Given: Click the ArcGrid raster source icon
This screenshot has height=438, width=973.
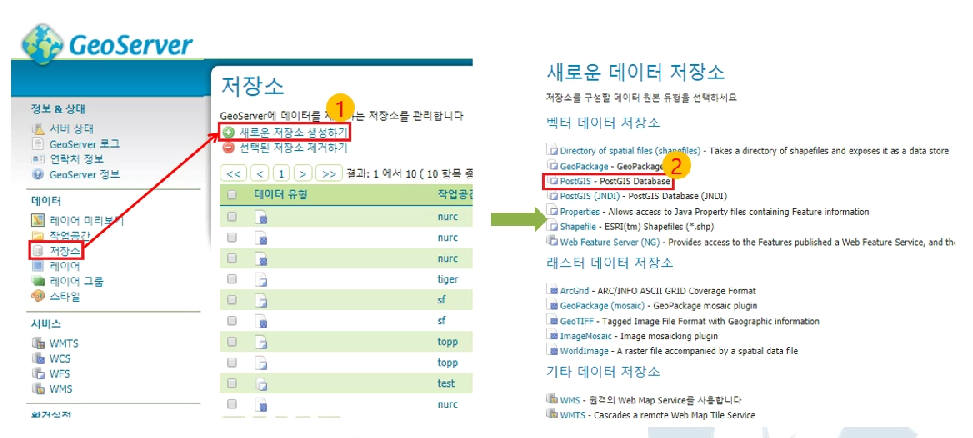Looking at the screenshot, I should [x=553, y=290].
